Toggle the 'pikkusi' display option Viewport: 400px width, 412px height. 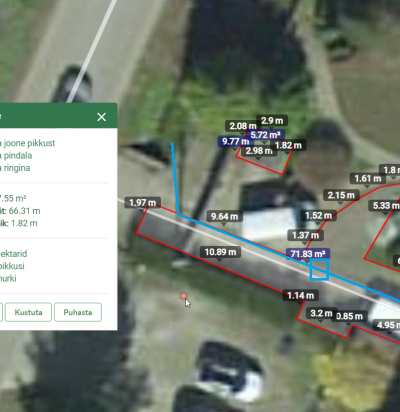point(12,266)
